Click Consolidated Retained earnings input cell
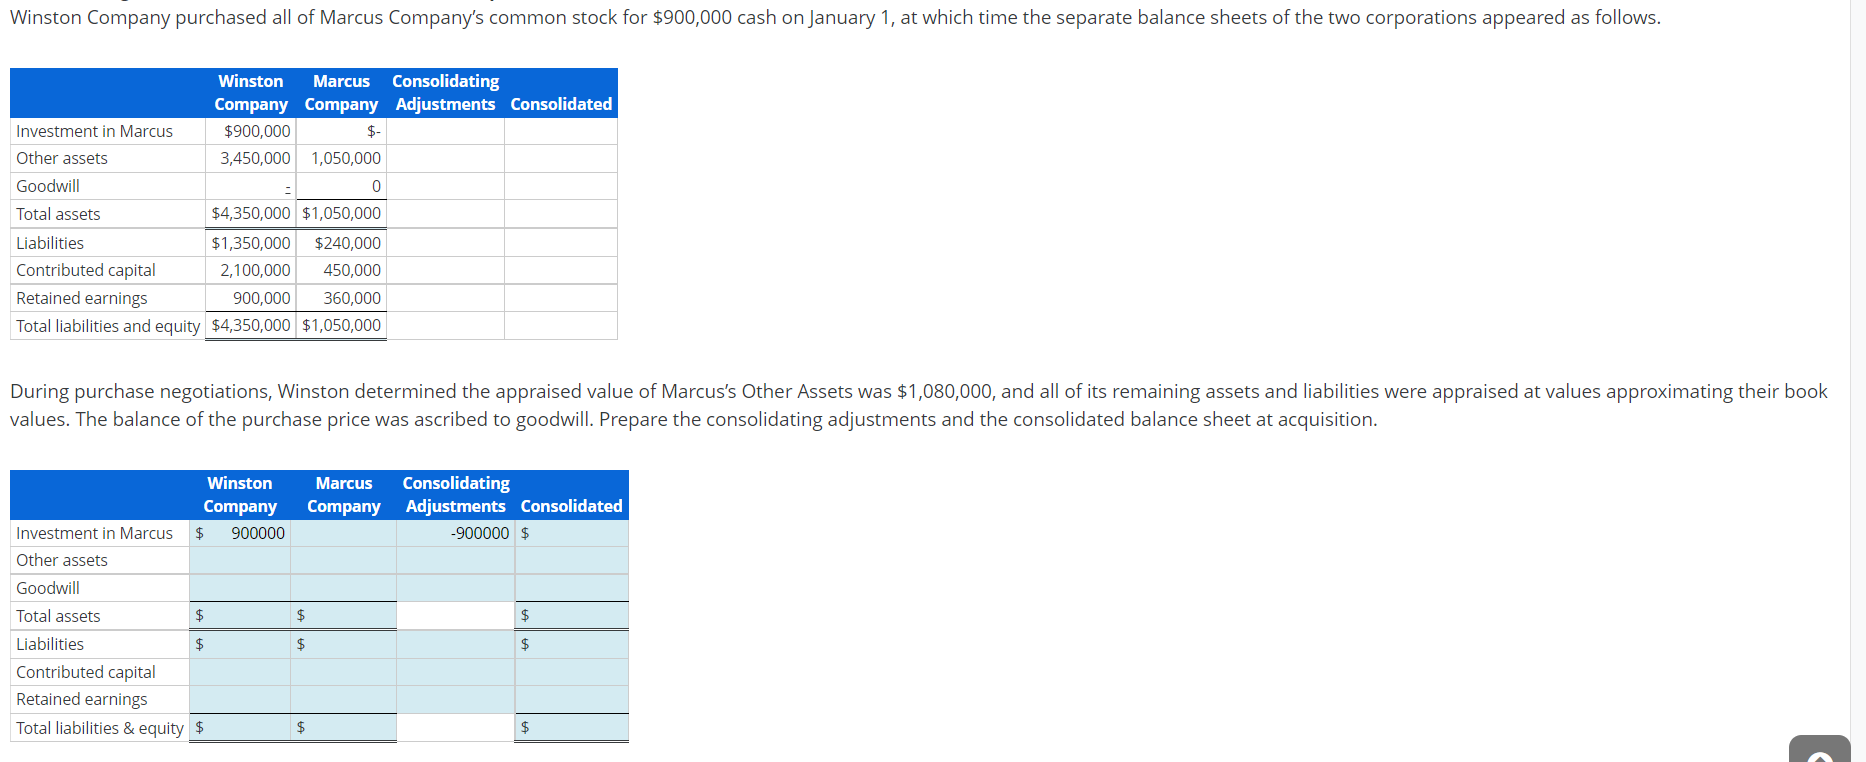1866x762 pixels. [x=572, y=699]
